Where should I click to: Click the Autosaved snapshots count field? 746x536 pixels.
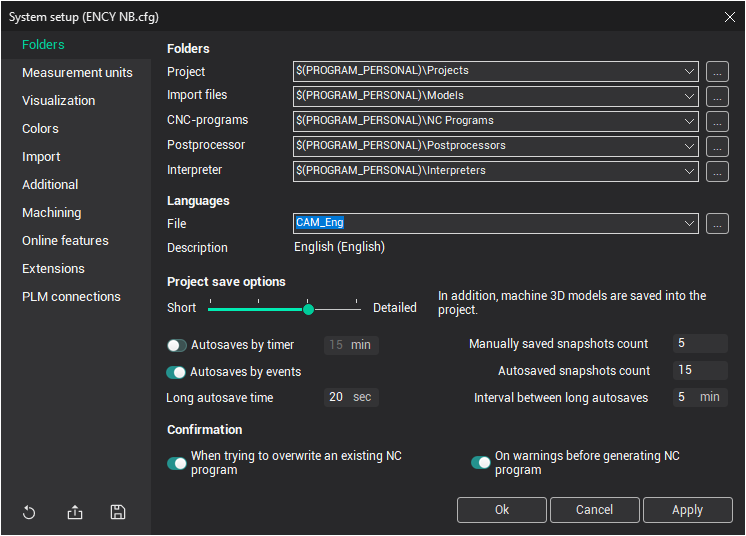[699, 370]
